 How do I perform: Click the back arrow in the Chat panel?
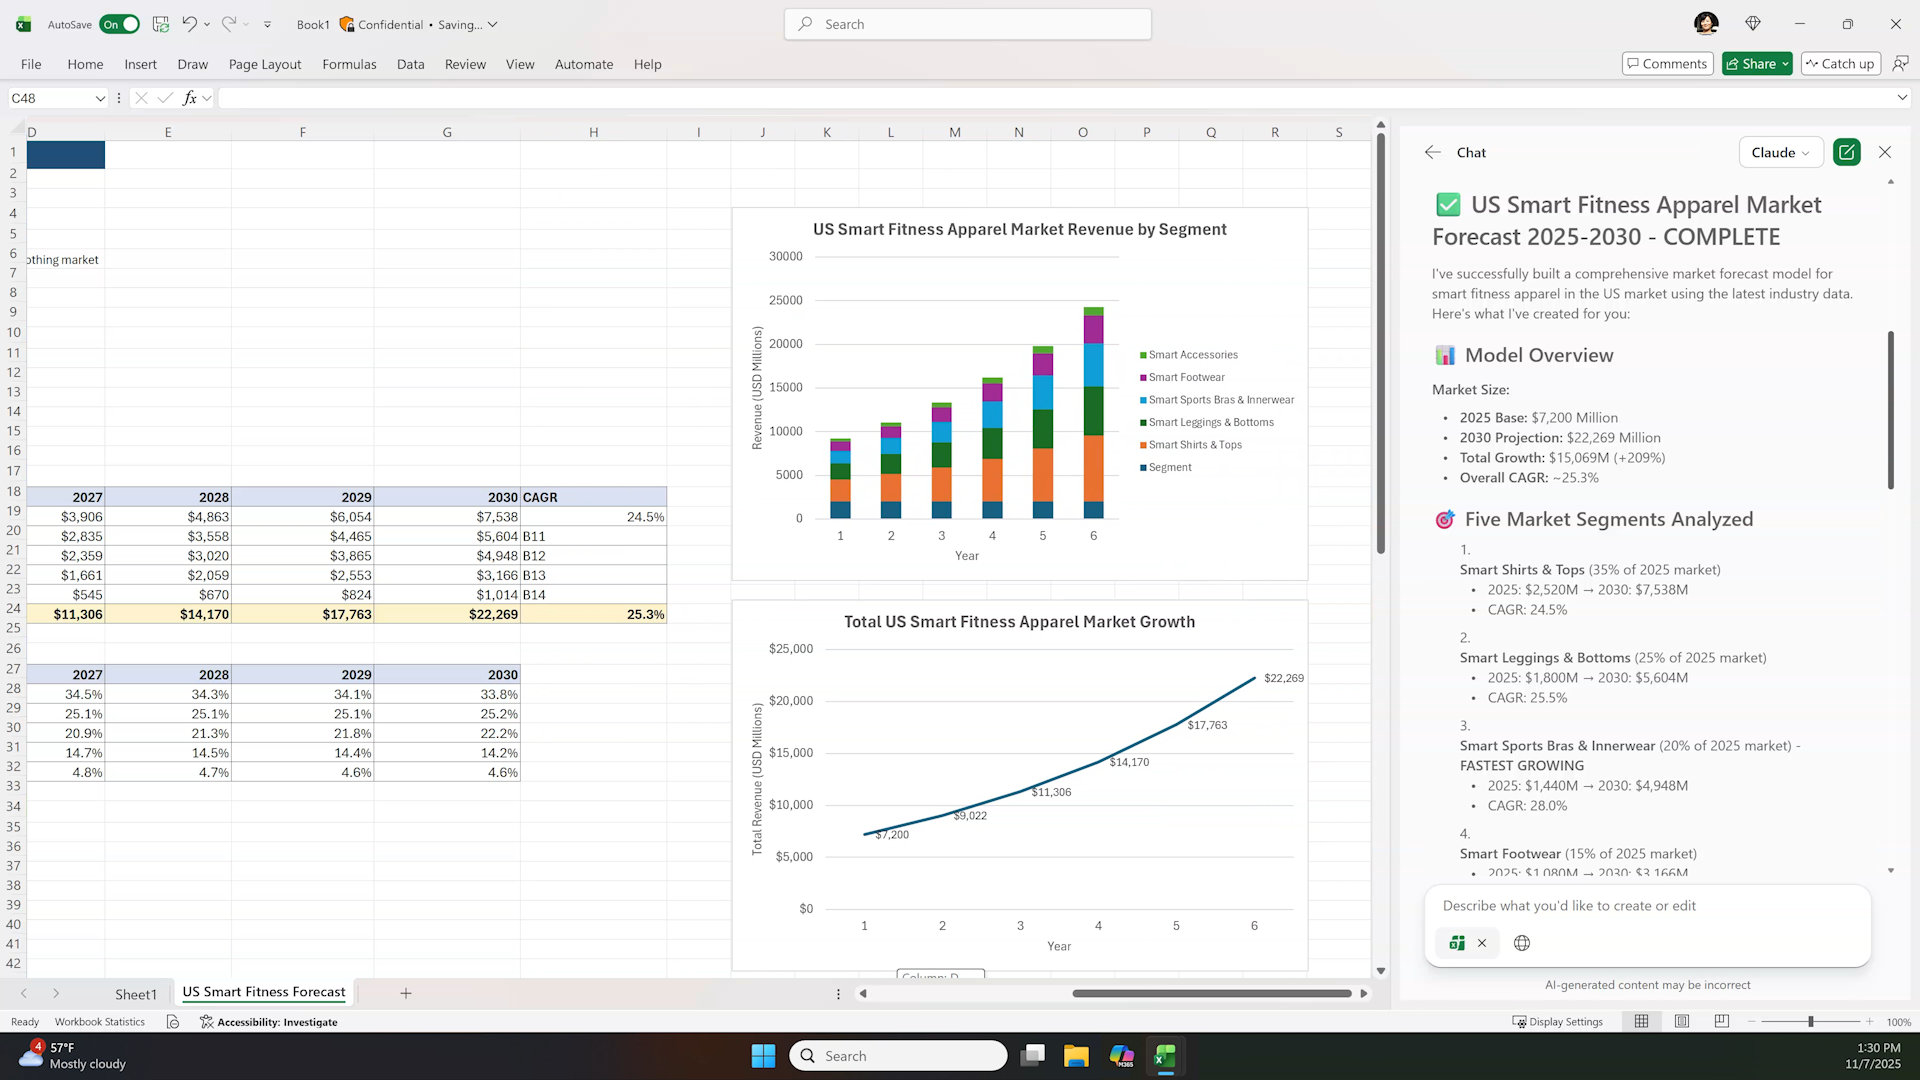pos(1433,152)
